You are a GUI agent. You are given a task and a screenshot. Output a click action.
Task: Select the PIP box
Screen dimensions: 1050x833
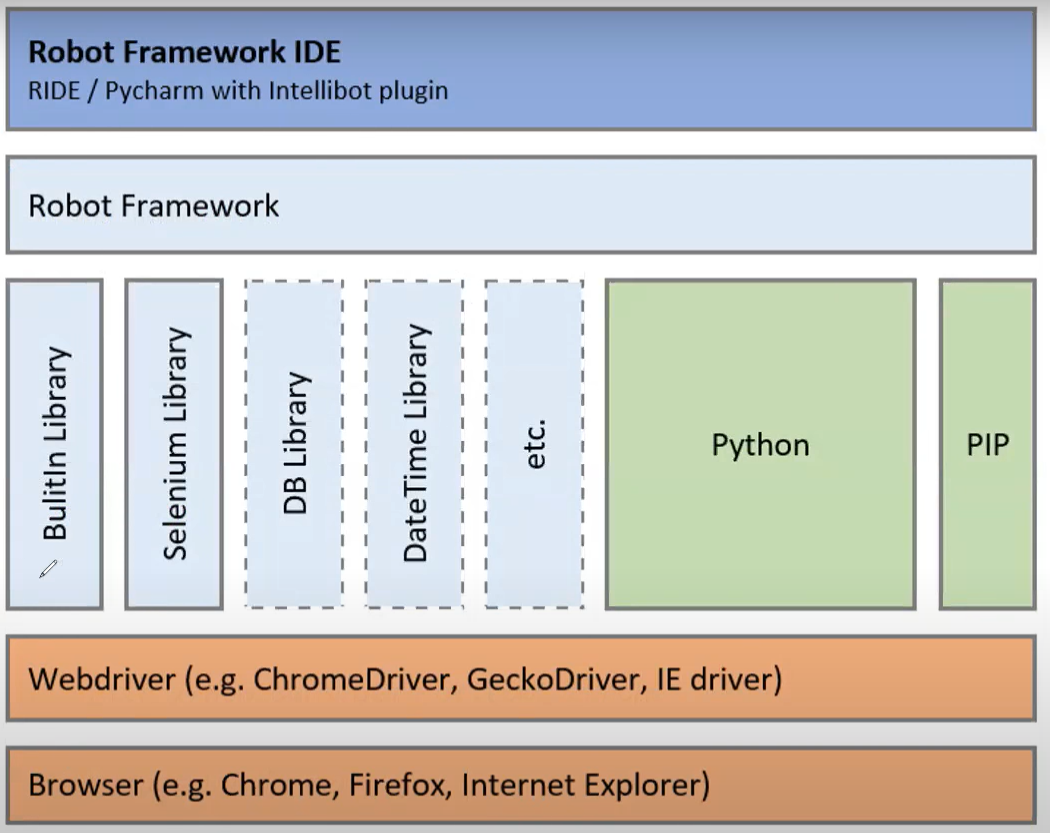(988, 444)
